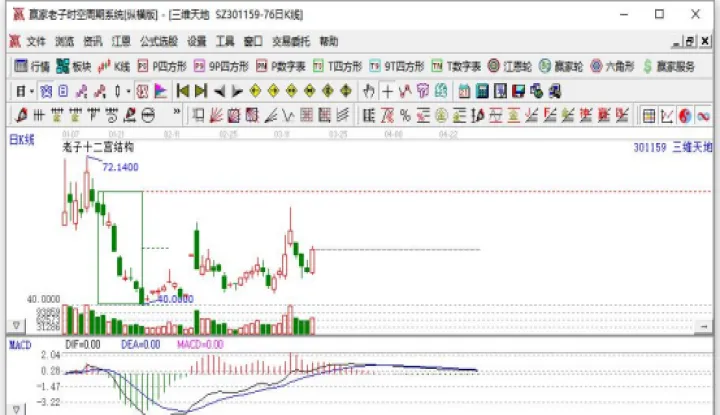This screenshot has height=415, width=720.
Task: Click the percent sign drawing tool
Action: (405, 116)
